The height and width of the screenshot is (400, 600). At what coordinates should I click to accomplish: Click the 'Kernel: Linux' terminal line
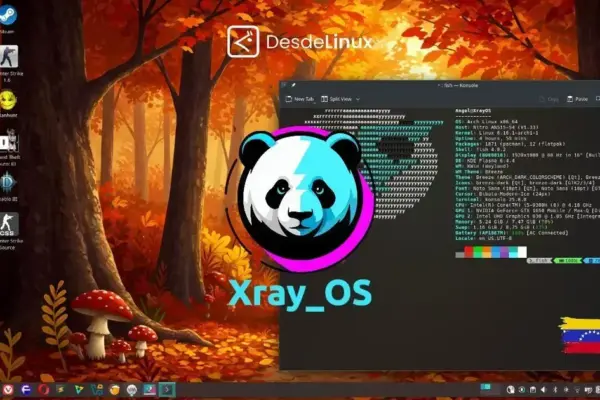point(497,133)
